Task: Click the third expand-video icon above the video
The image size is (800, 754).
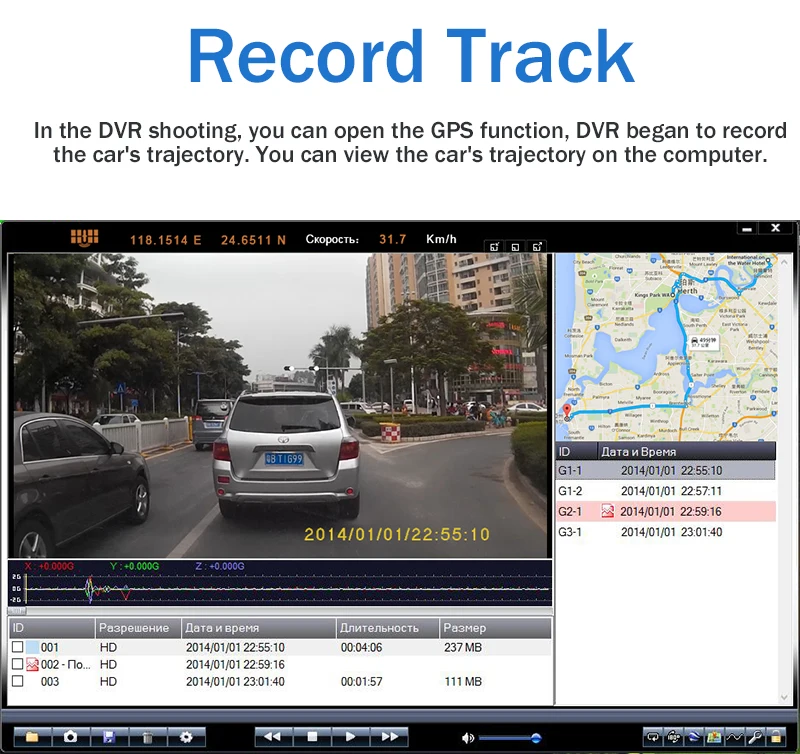Action: (x=537, y=247)
